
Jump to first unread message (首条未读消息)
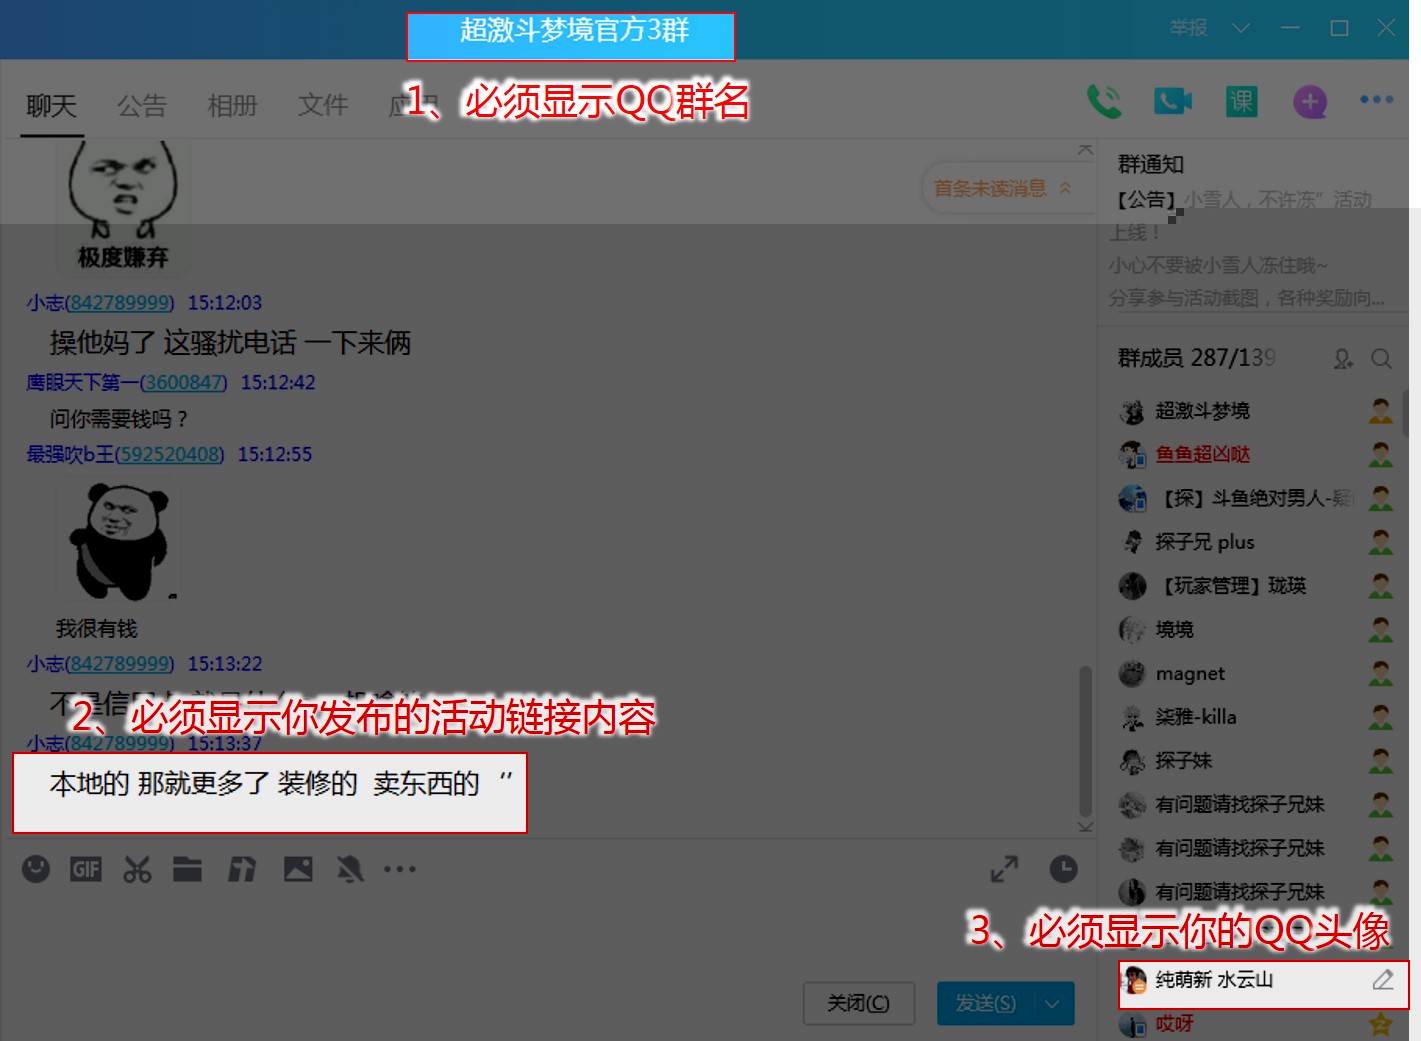1000,188
